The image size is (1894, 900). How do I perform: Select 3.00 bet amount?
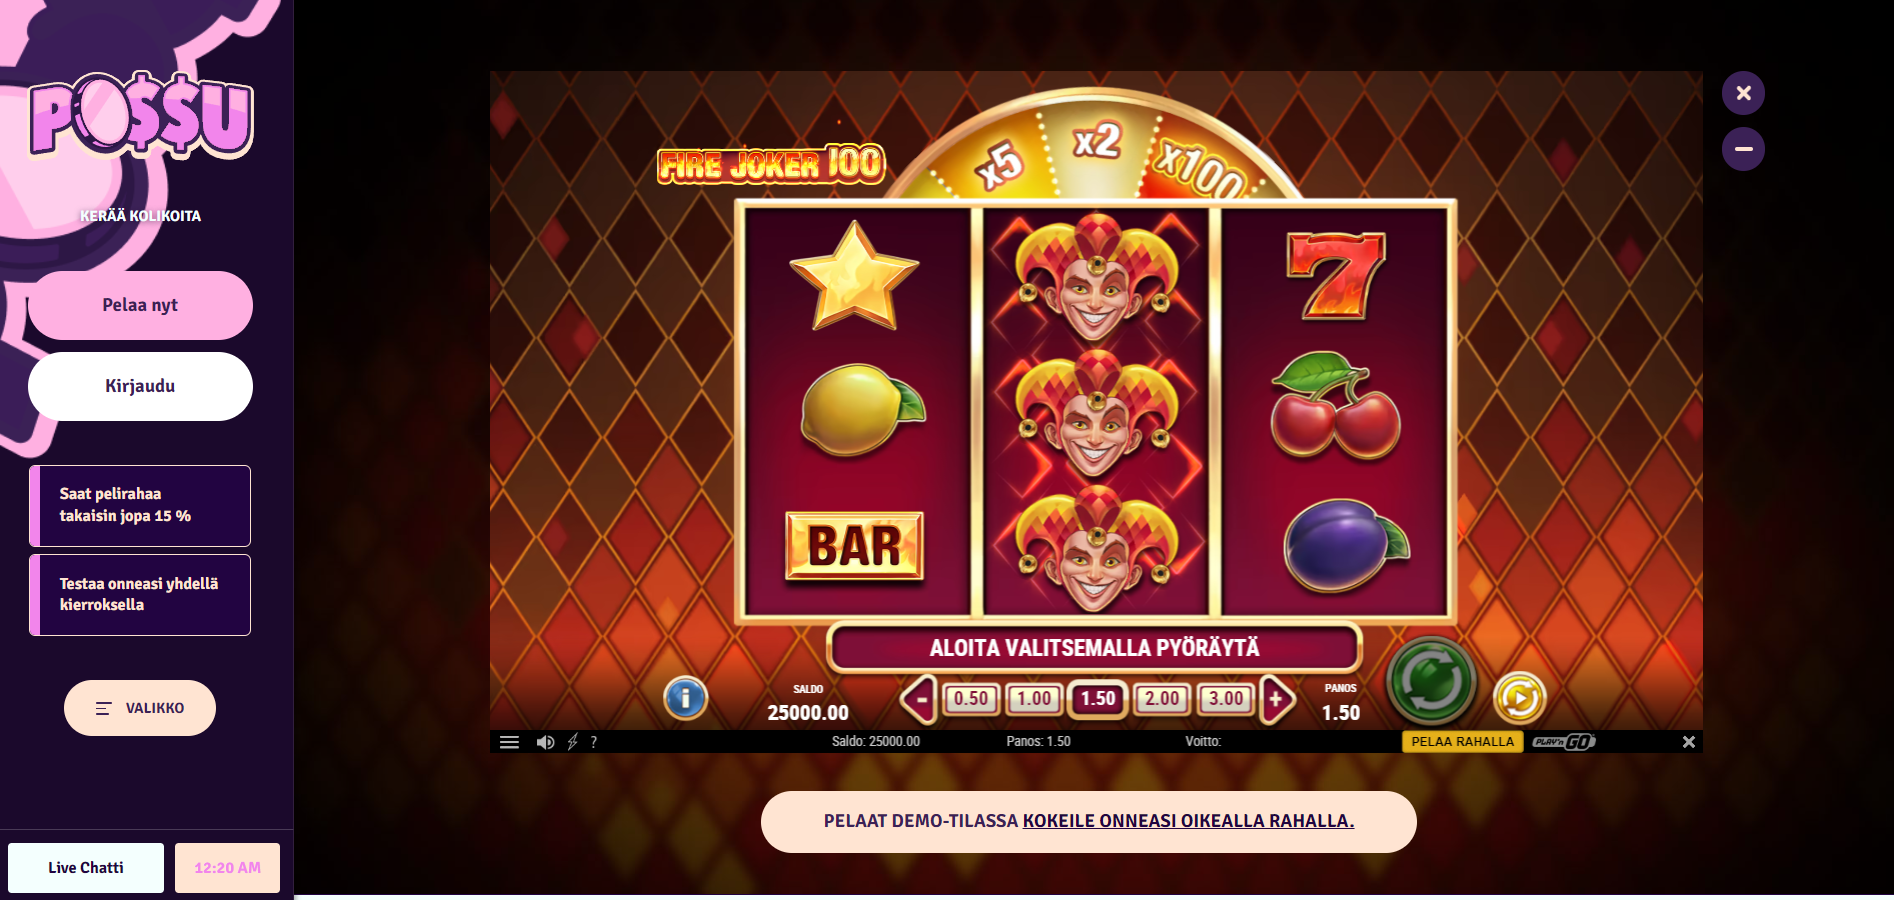pyautogui.click(x=1226, y=699)
